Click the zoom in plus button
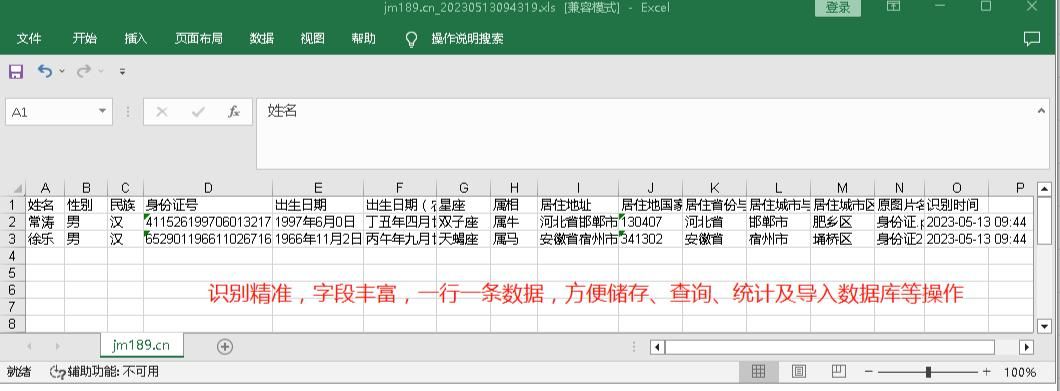Image resolution: width=1060 pixels, height=391 pixels. tap(986, 371)
